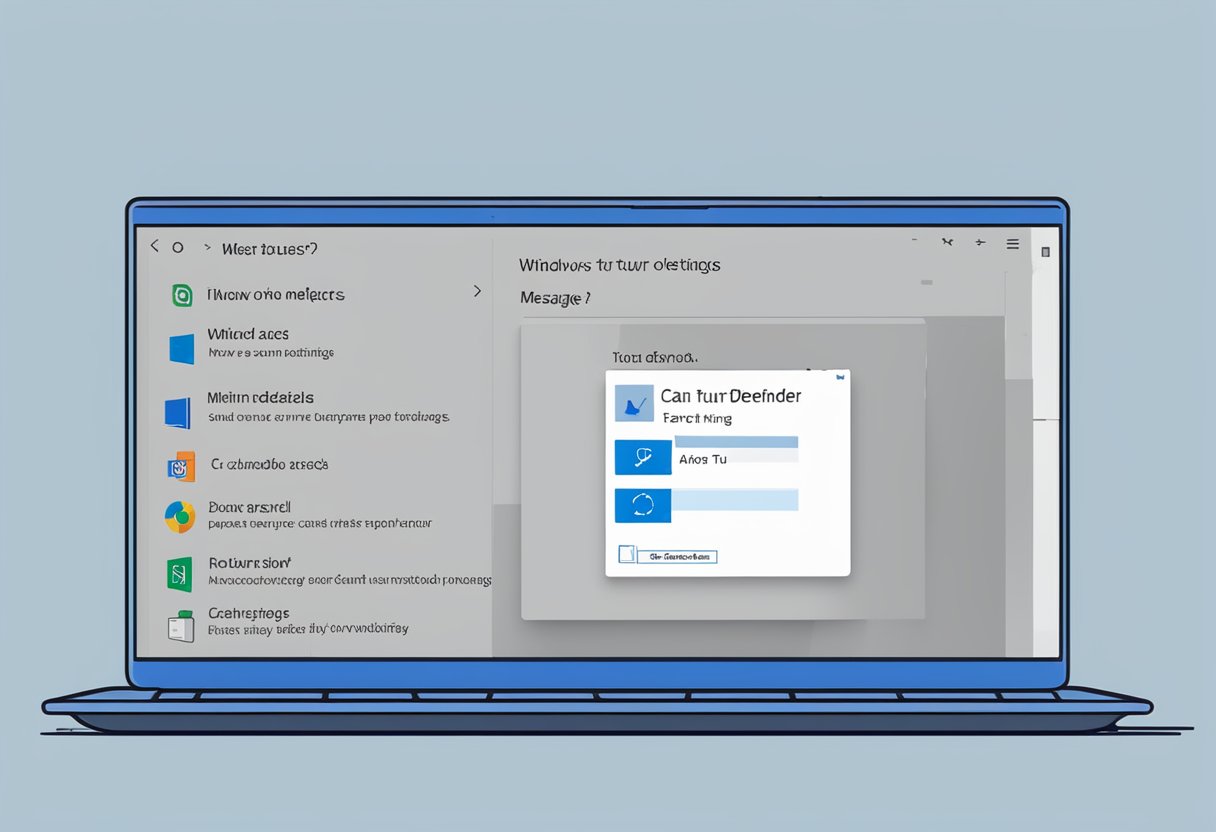Screen dimensions: 1216x832
Task: Click the "Añog Tu" option bar in the dialog
Action: coord(735,457)
